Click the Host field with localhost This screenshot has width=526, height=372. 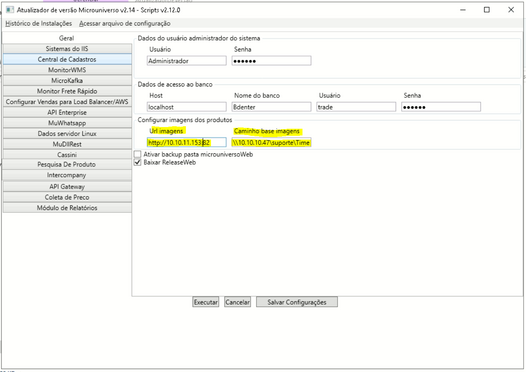[187, 107]
